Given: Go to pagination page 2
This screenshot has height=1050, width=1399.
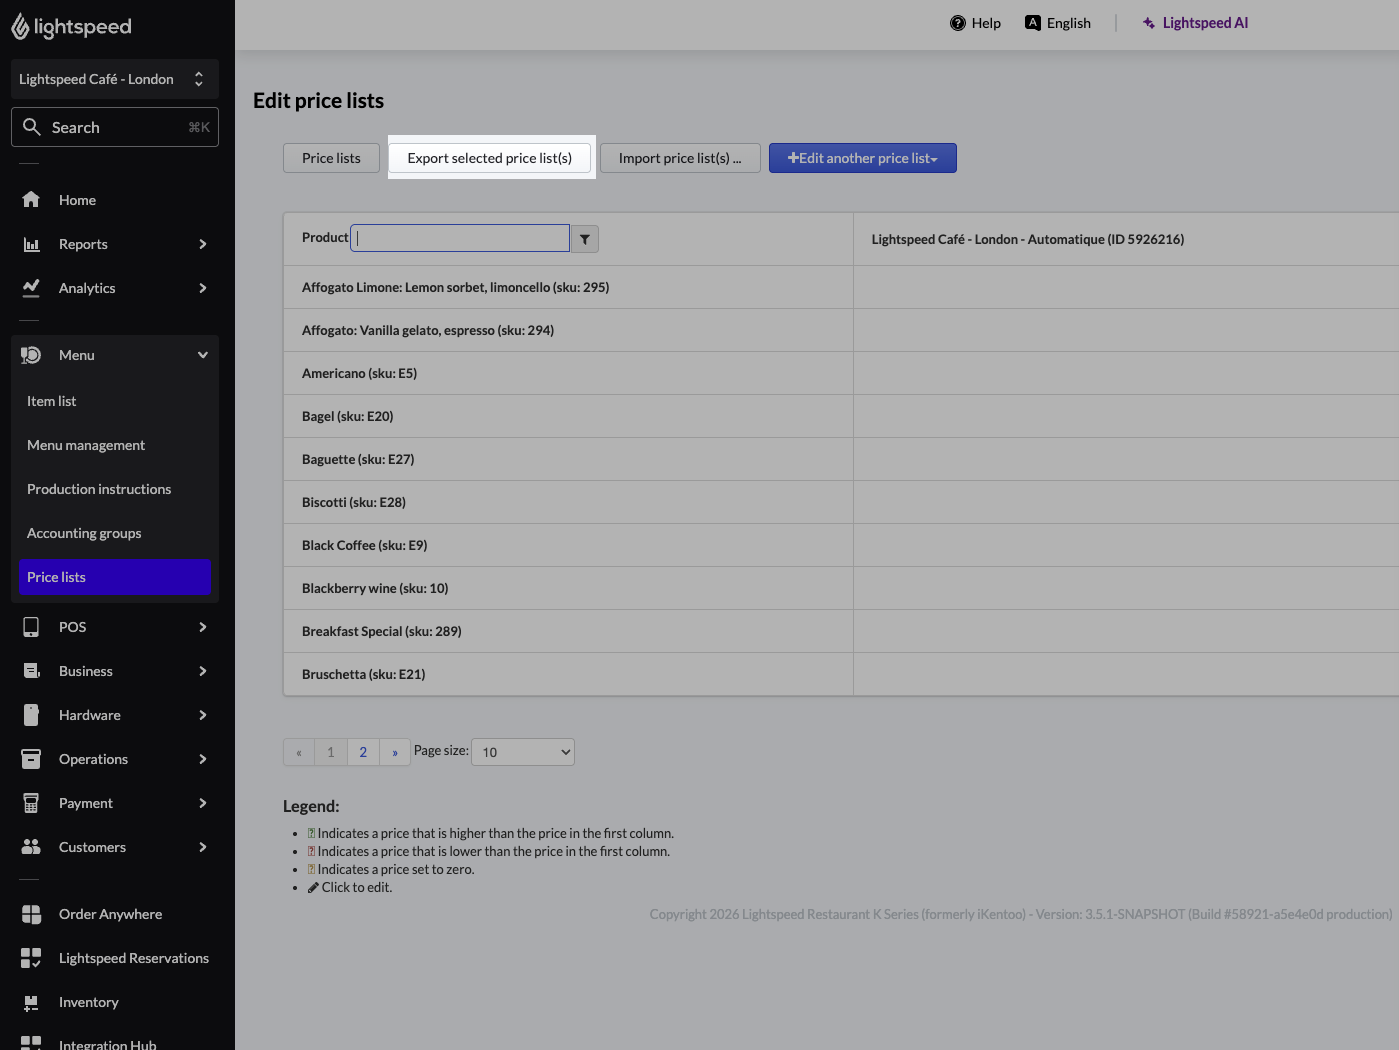Looking at the screenshot, I should [x=363, y=752].
